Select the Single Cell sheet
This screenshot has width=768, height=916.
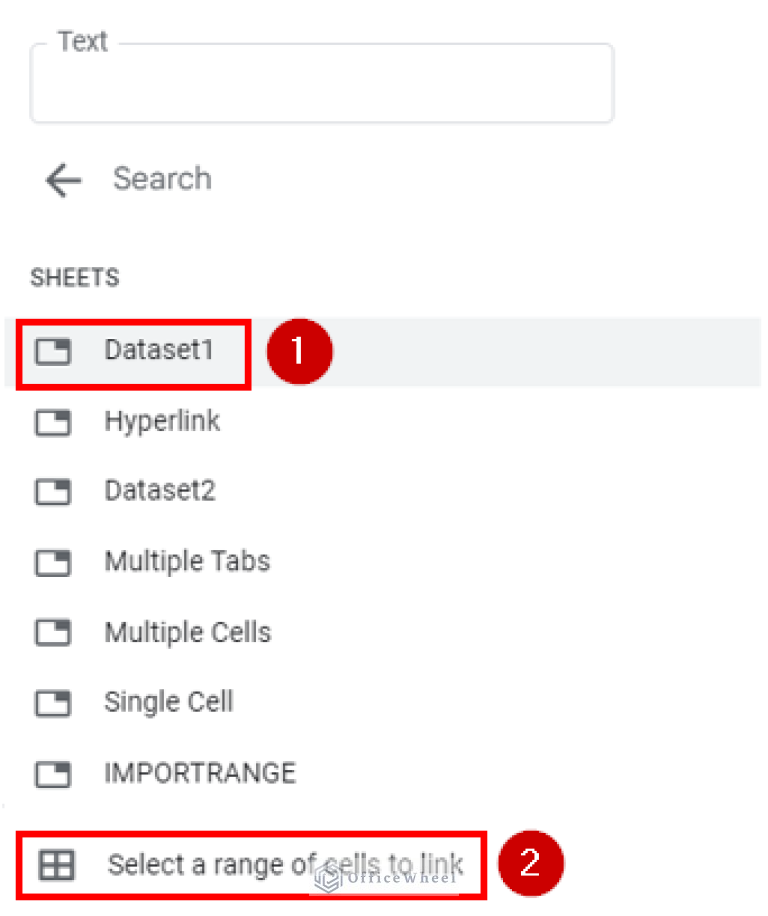pyautogui.click(x=168, y=703)
